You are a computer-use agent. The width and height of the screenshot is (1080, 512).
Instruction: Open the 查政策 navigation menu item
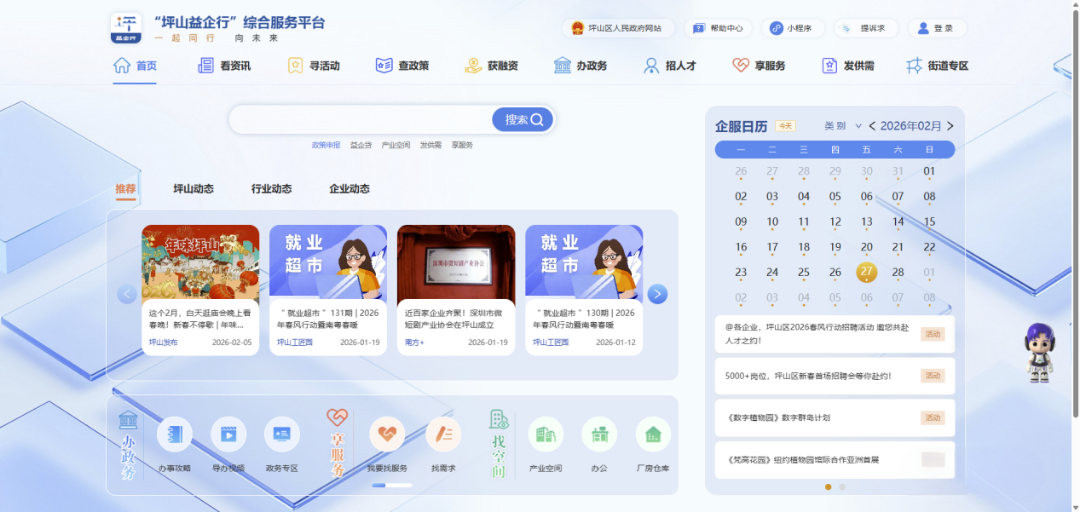402,66
